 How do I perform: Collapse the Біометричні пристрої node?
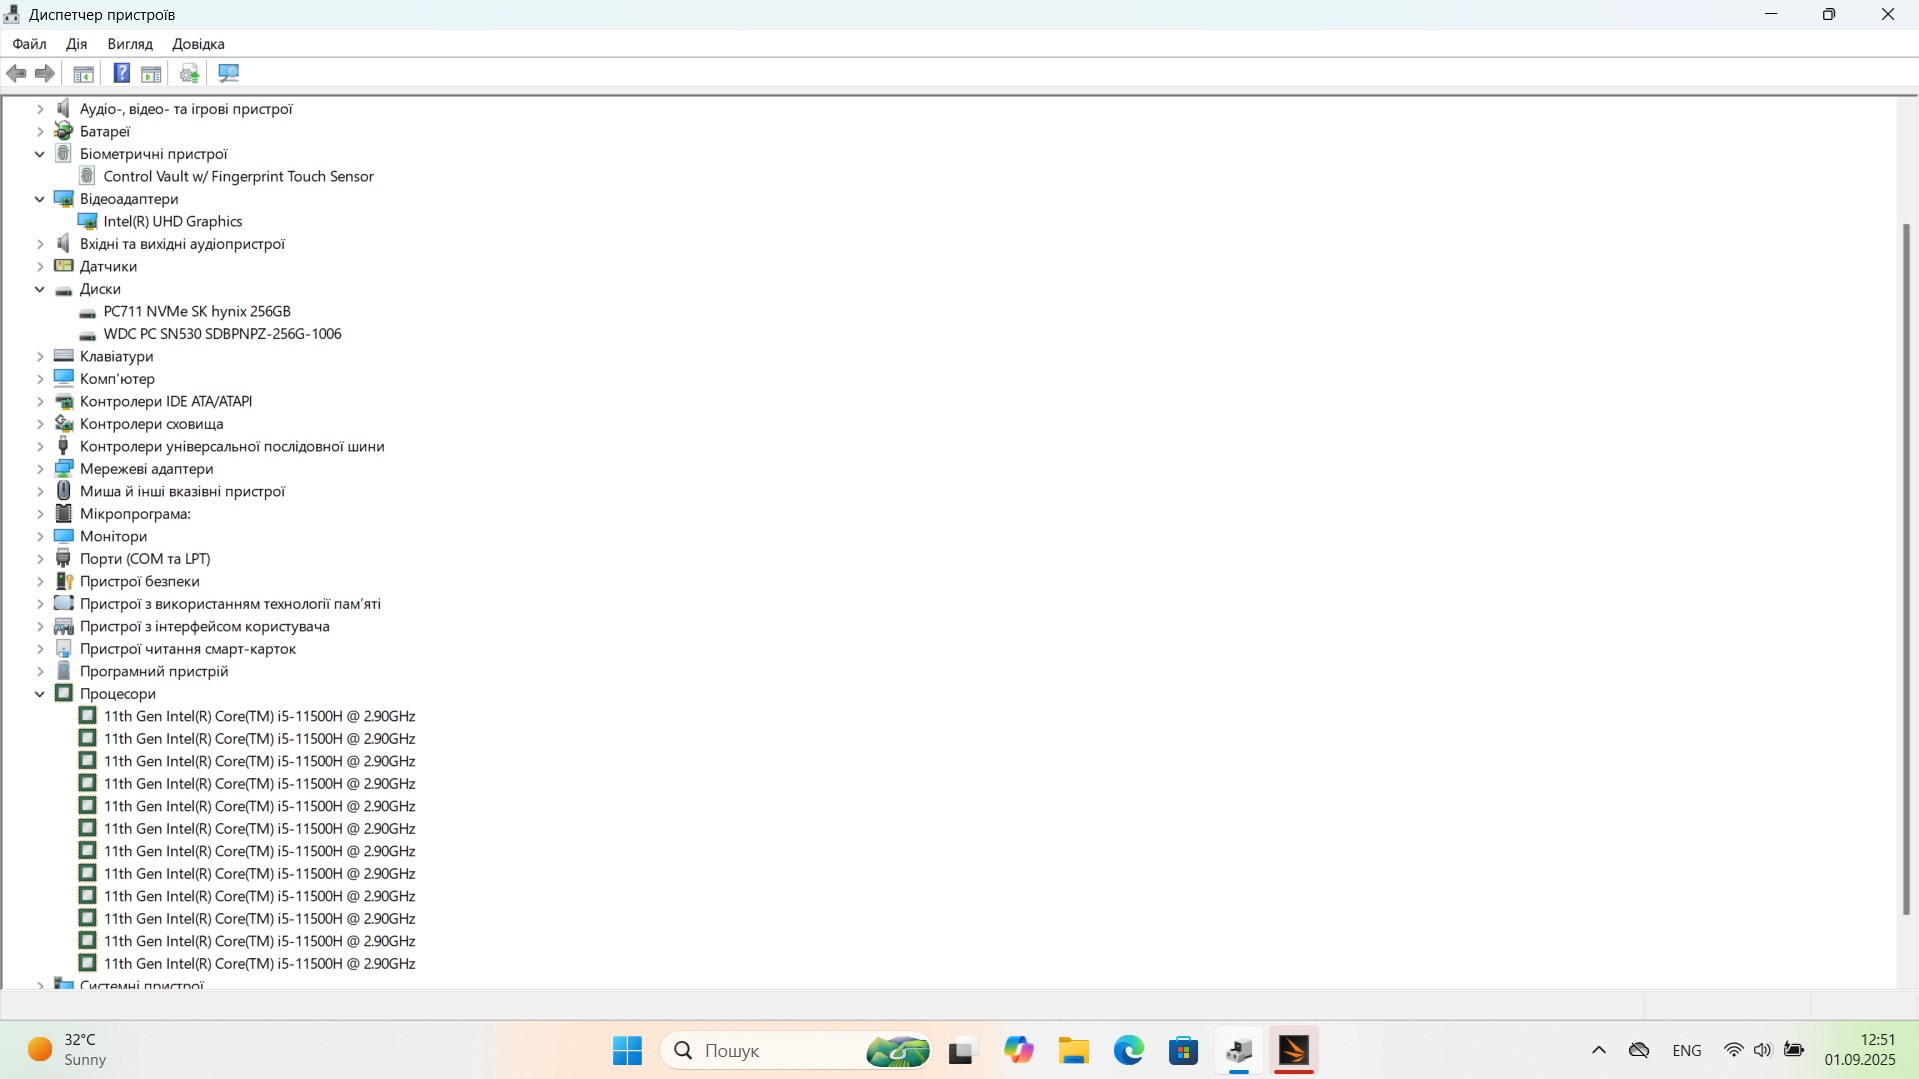click(x=40, y=154)
